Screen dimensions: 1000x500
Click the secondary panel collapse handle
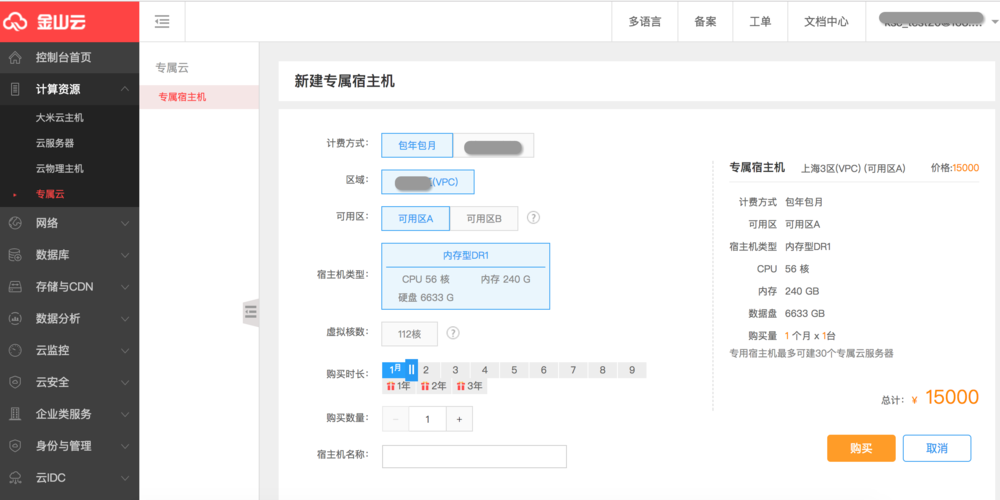click(x=251, y=312)
